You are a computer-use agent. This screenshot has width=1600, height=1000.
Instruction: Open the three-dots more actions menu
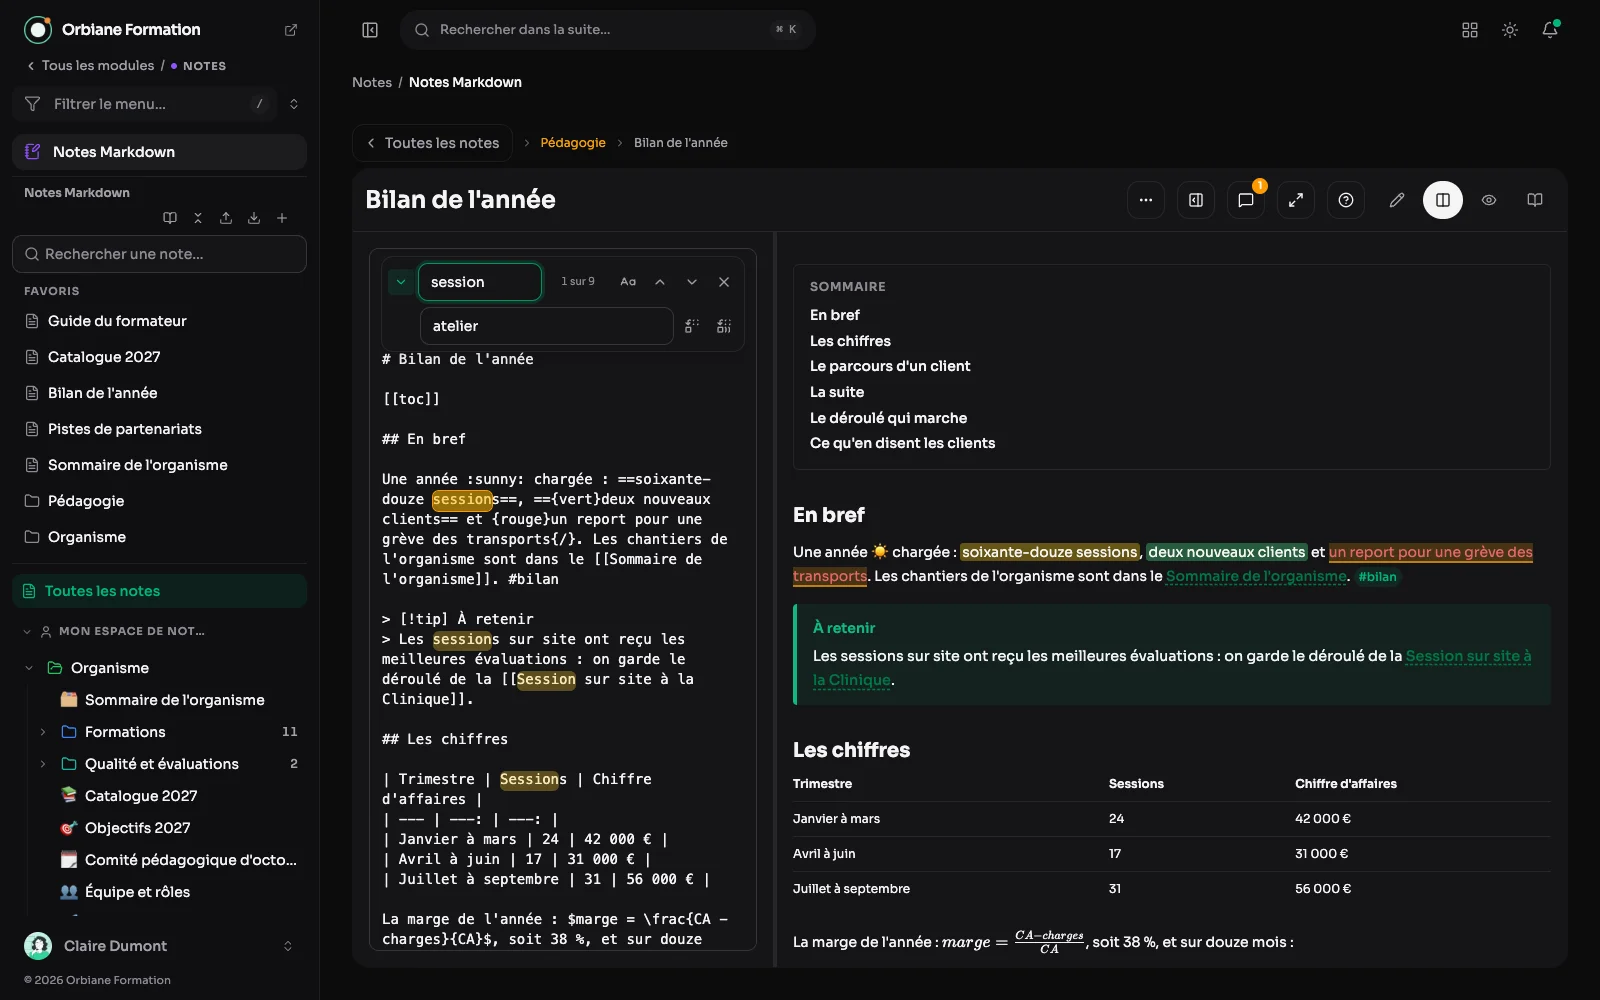[1146, 200]
